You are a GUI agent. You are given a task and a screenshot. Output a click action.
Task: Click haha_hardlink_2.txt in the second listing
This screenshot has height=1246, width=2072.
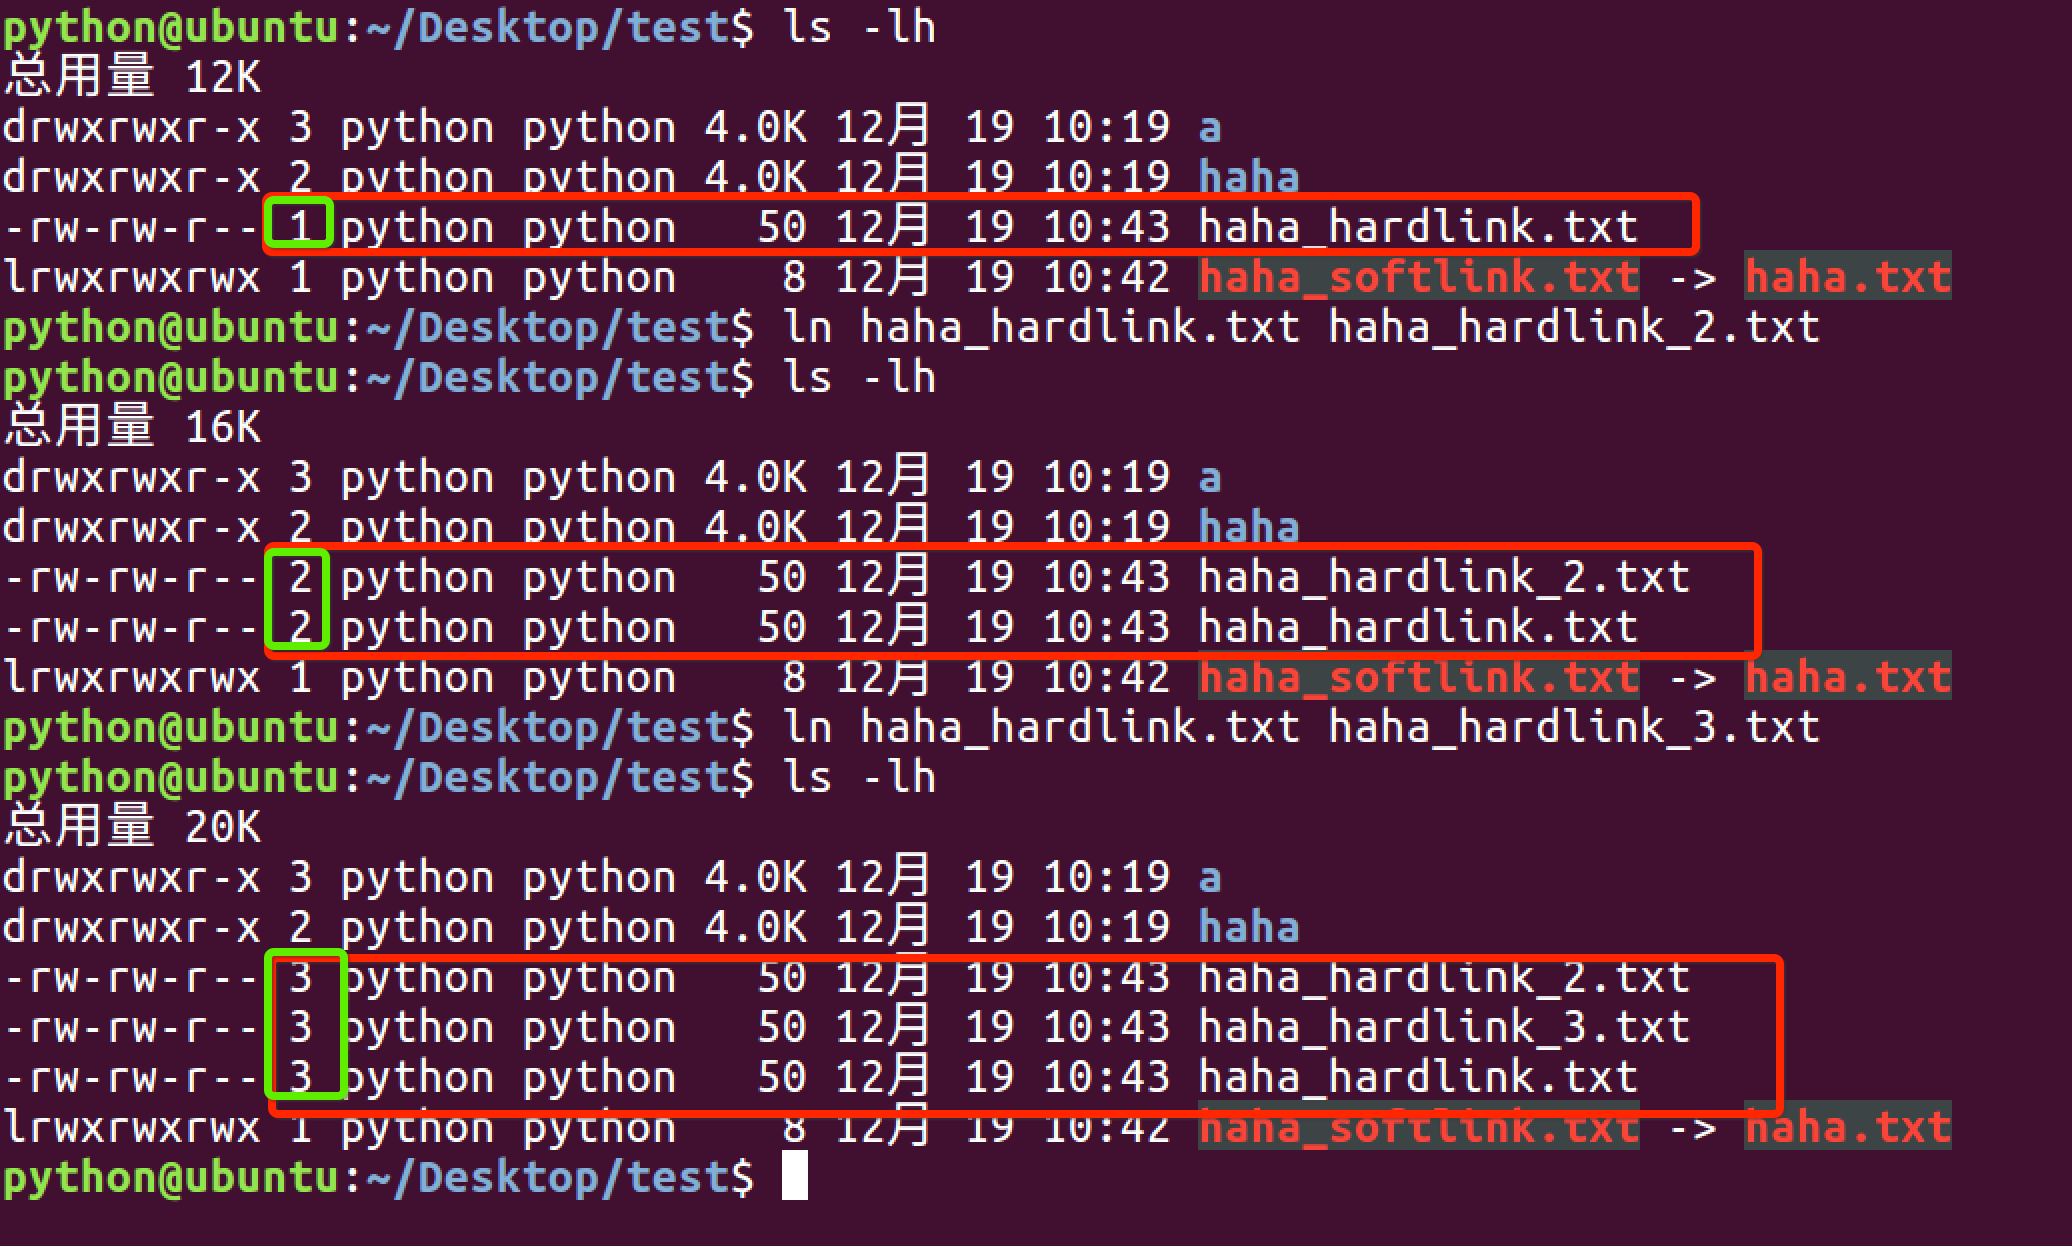point(1444,577)
